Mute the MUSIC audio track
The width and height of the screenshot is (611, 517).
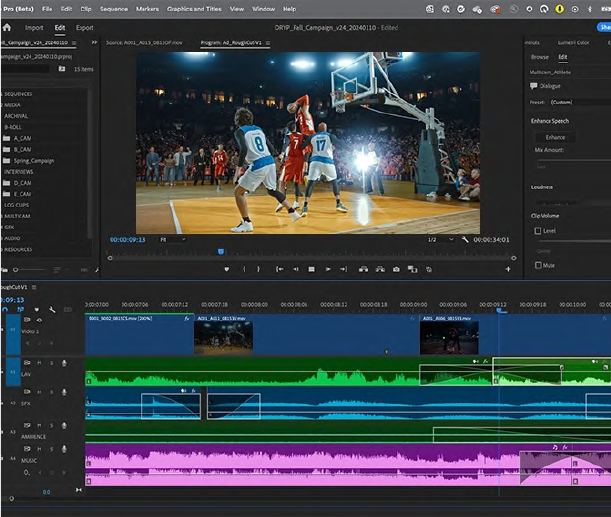(39, 449)
